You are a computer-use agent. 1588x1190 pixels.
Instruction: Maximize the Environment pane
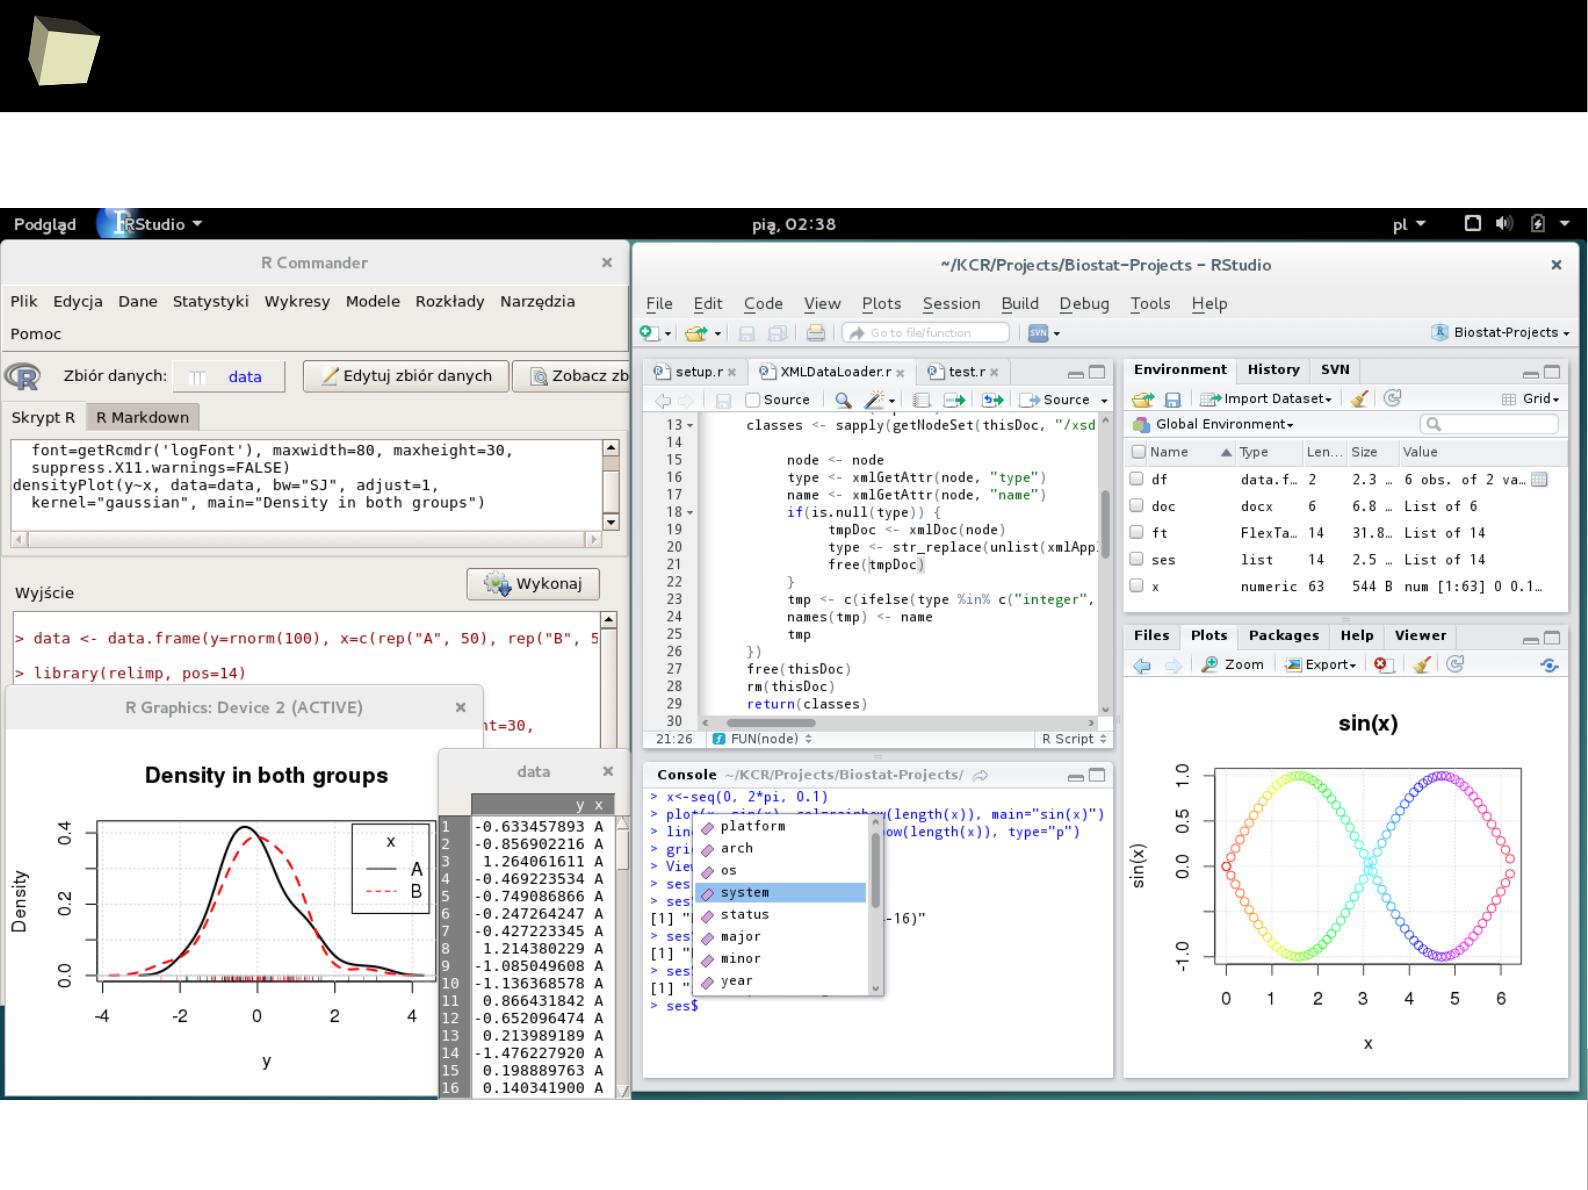coord(1552,372)
